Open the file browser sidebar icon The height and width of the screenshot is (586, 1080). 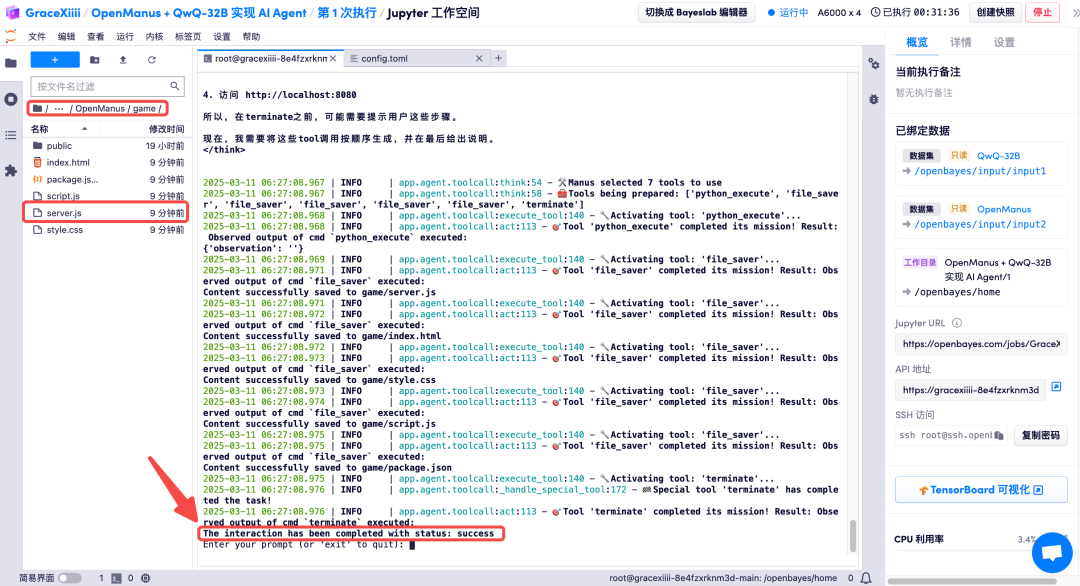11,63
